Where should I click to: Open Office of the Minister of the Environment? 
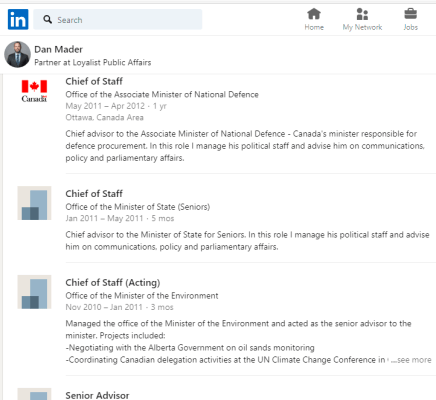point(142,296)
